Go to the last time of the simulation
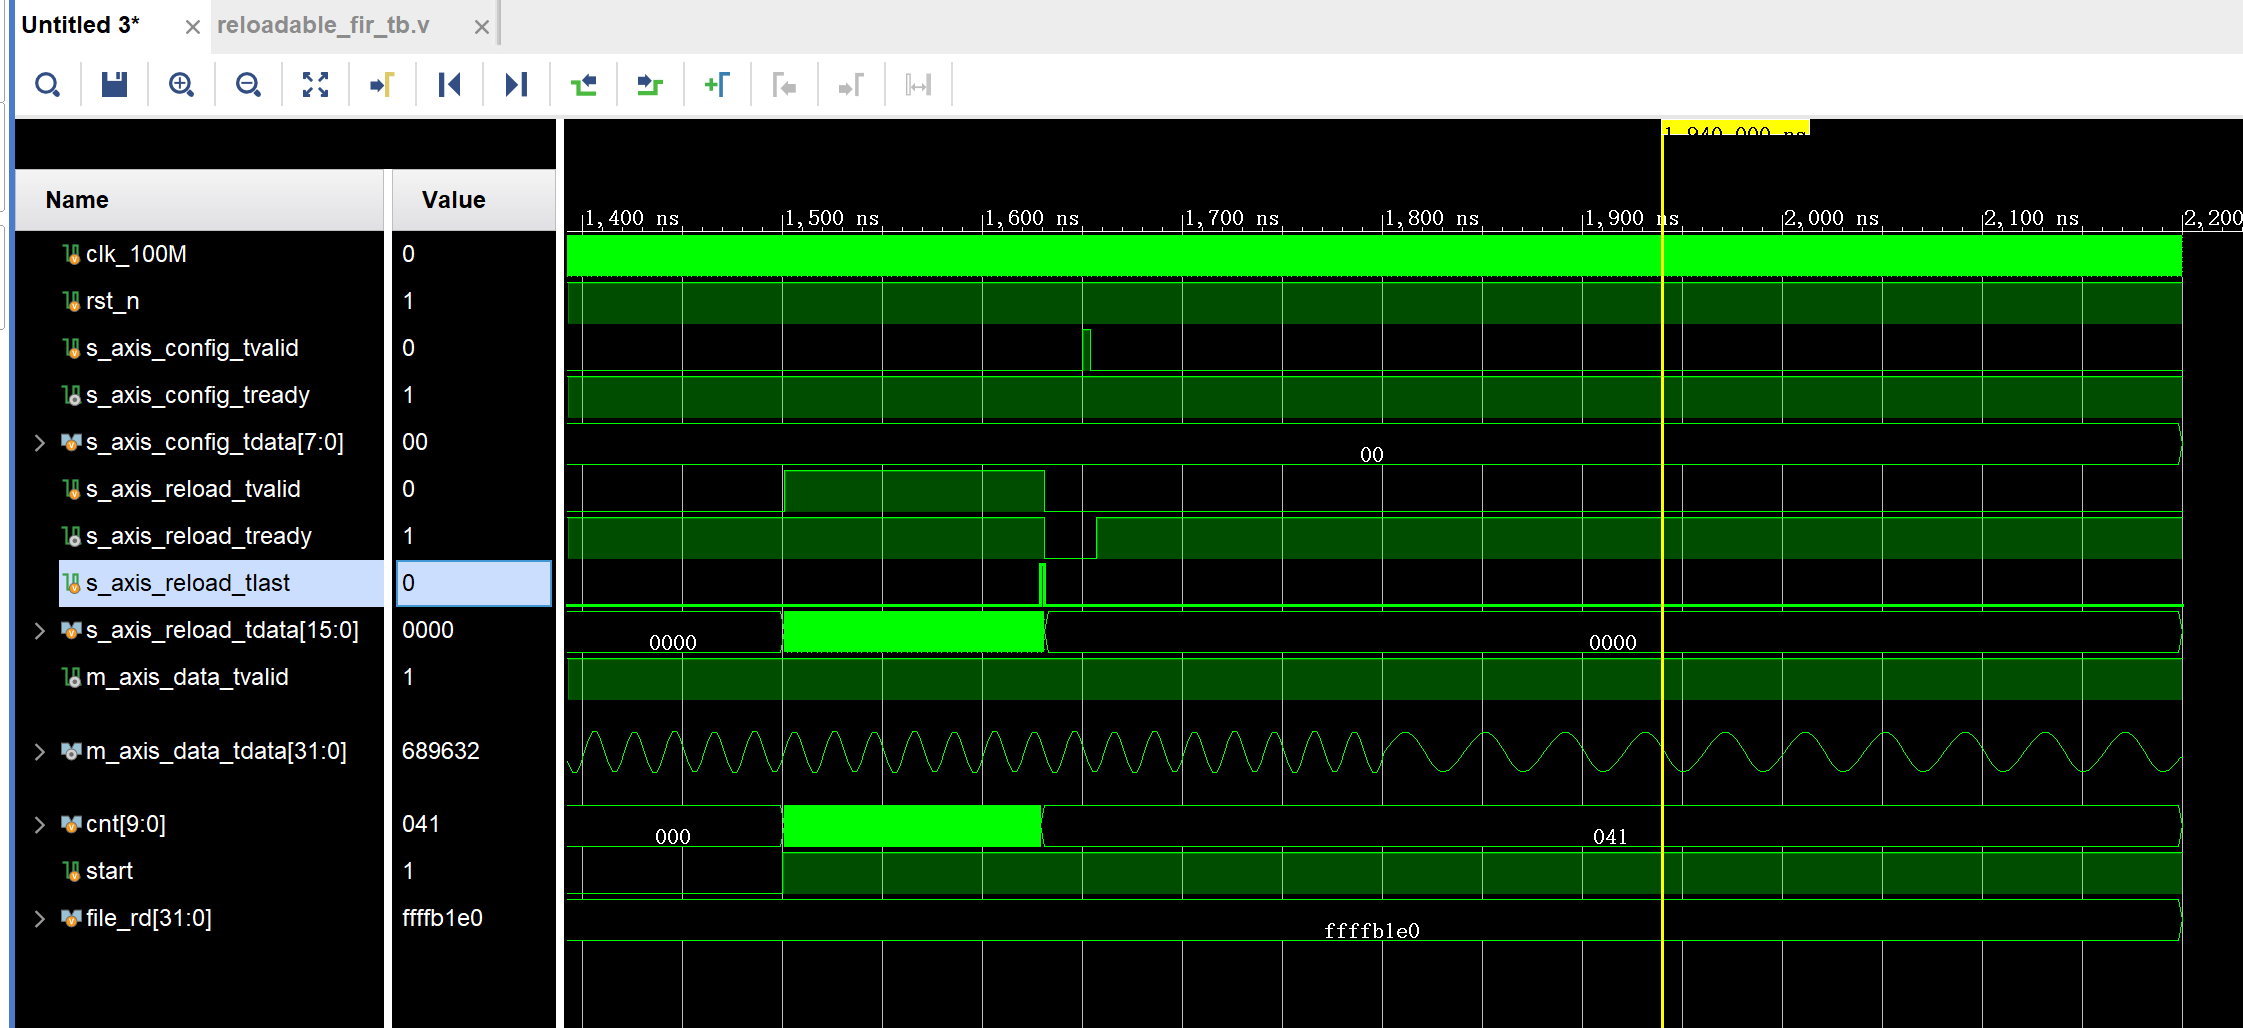2243x1028 pixels. (x=516, y=85)
